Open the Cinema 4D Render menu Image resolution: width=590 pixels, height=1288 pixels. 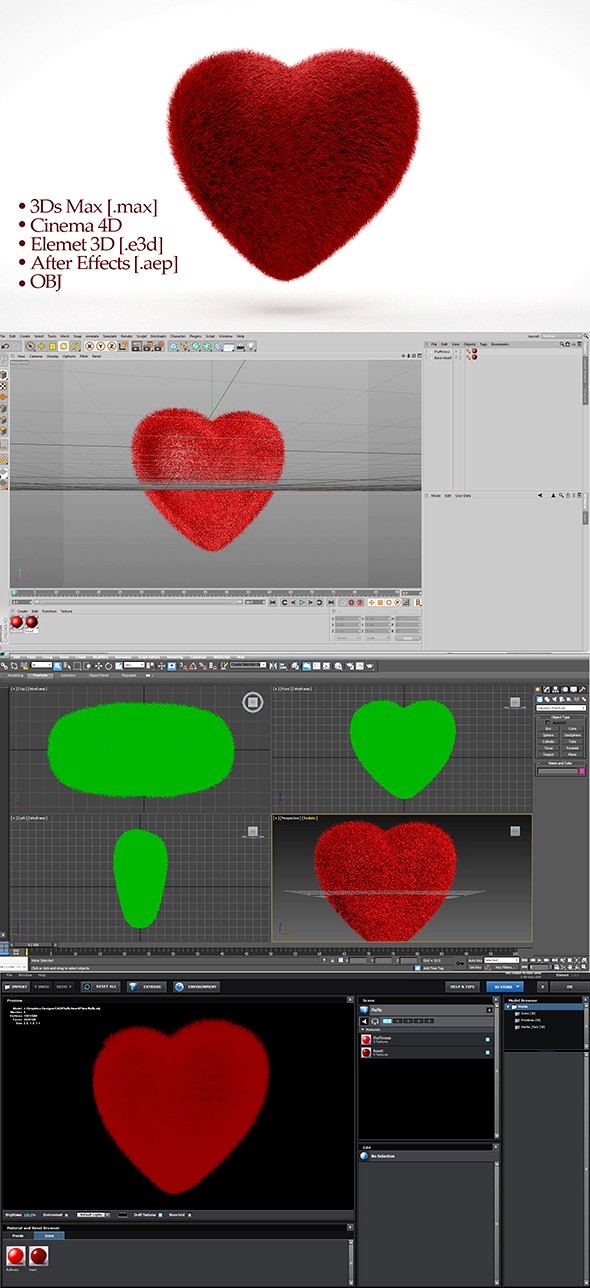127,335
